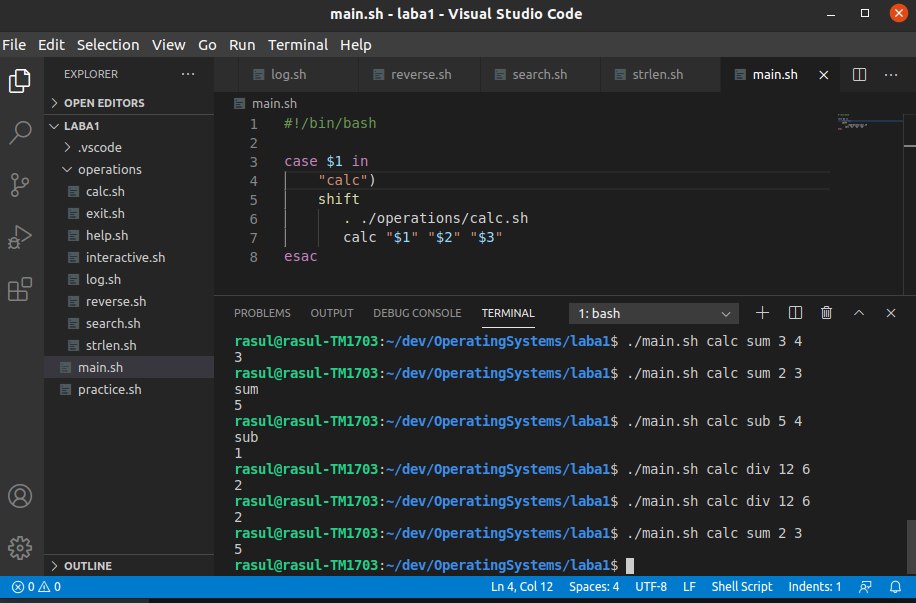916x603 pixels.
Task: Switch to the reverse.sh editor tab
Action: 419,75
